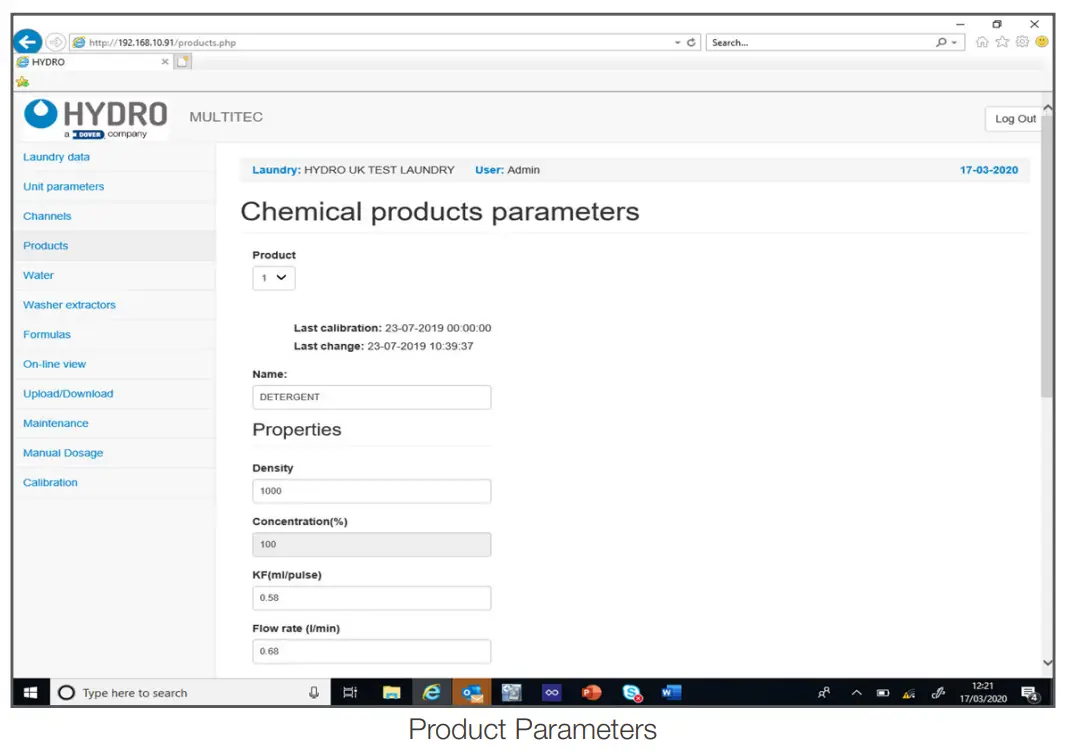
Task: Click the HYDRO company logo
Action: coord(94,116)
